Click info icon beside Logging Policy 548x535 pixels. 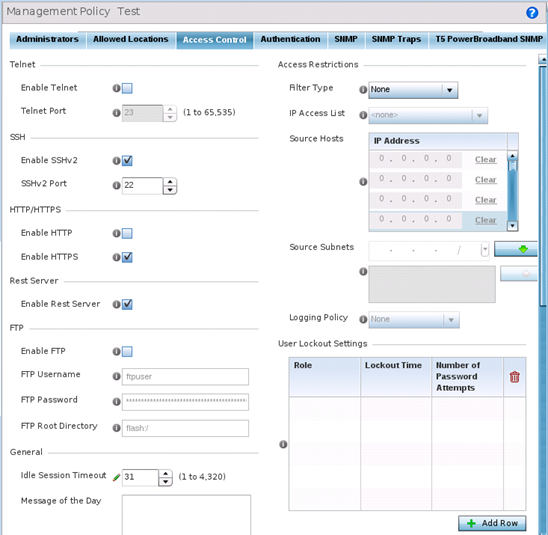coord(363,319)
